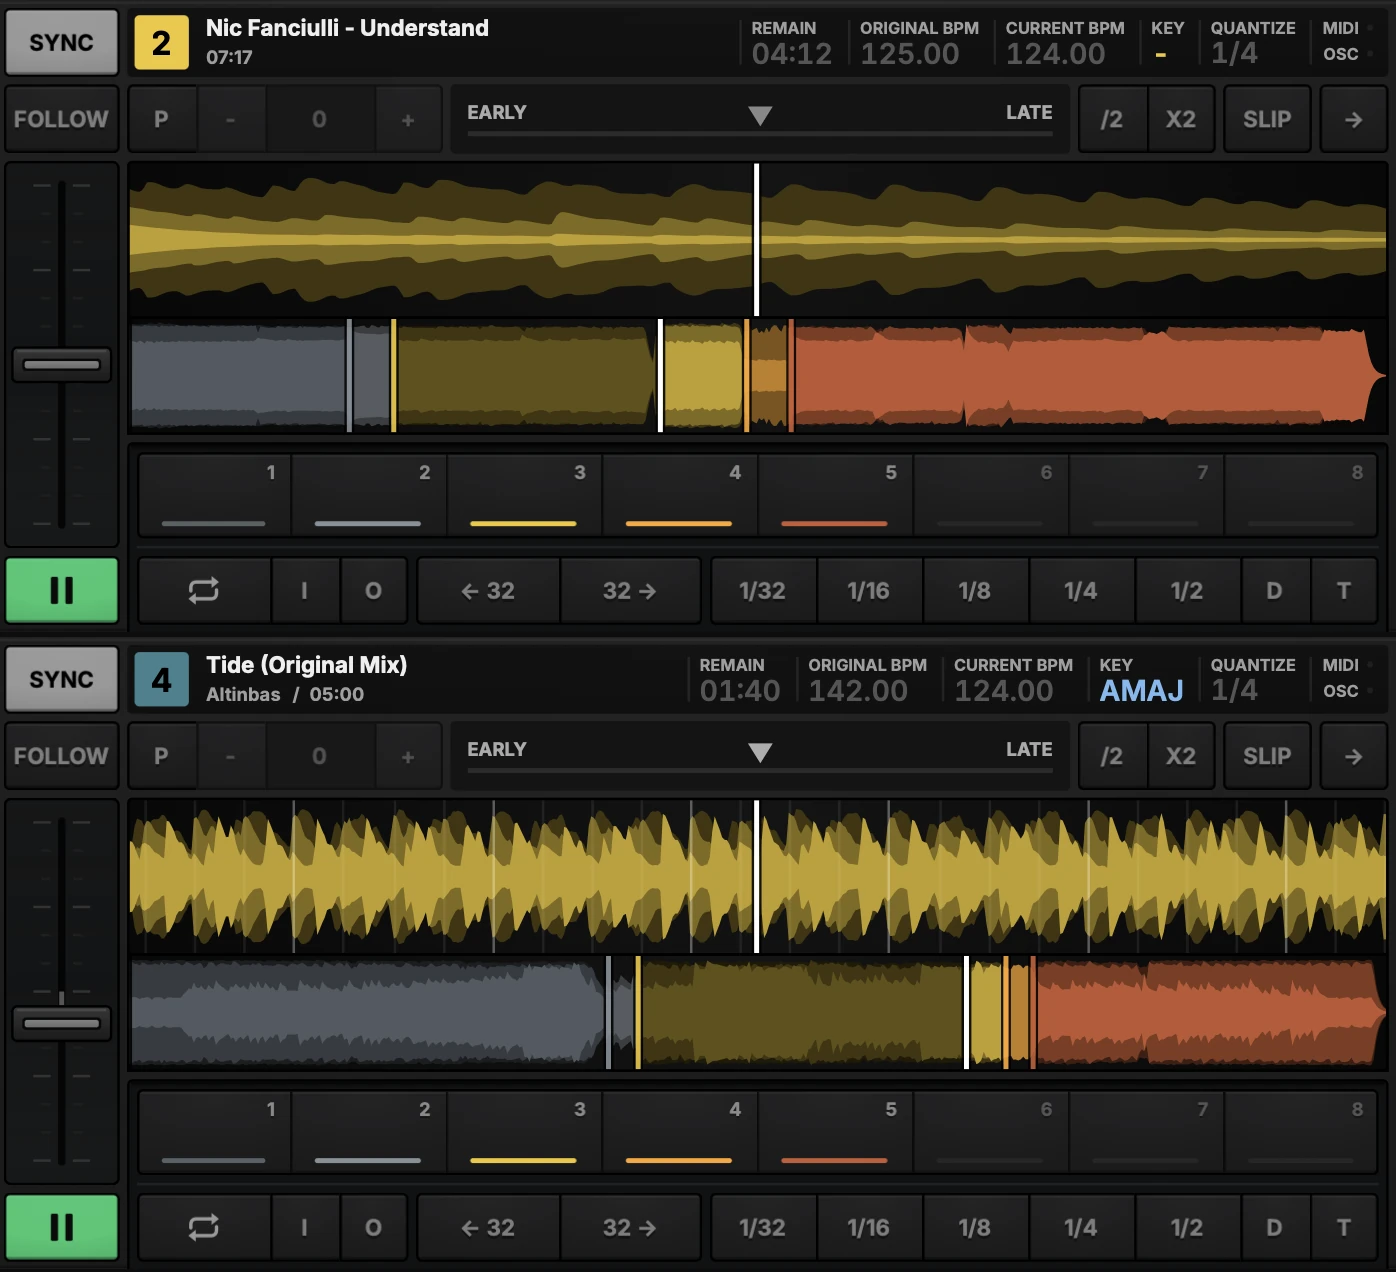Set loop in point on deck 4

coord(305,1228)
